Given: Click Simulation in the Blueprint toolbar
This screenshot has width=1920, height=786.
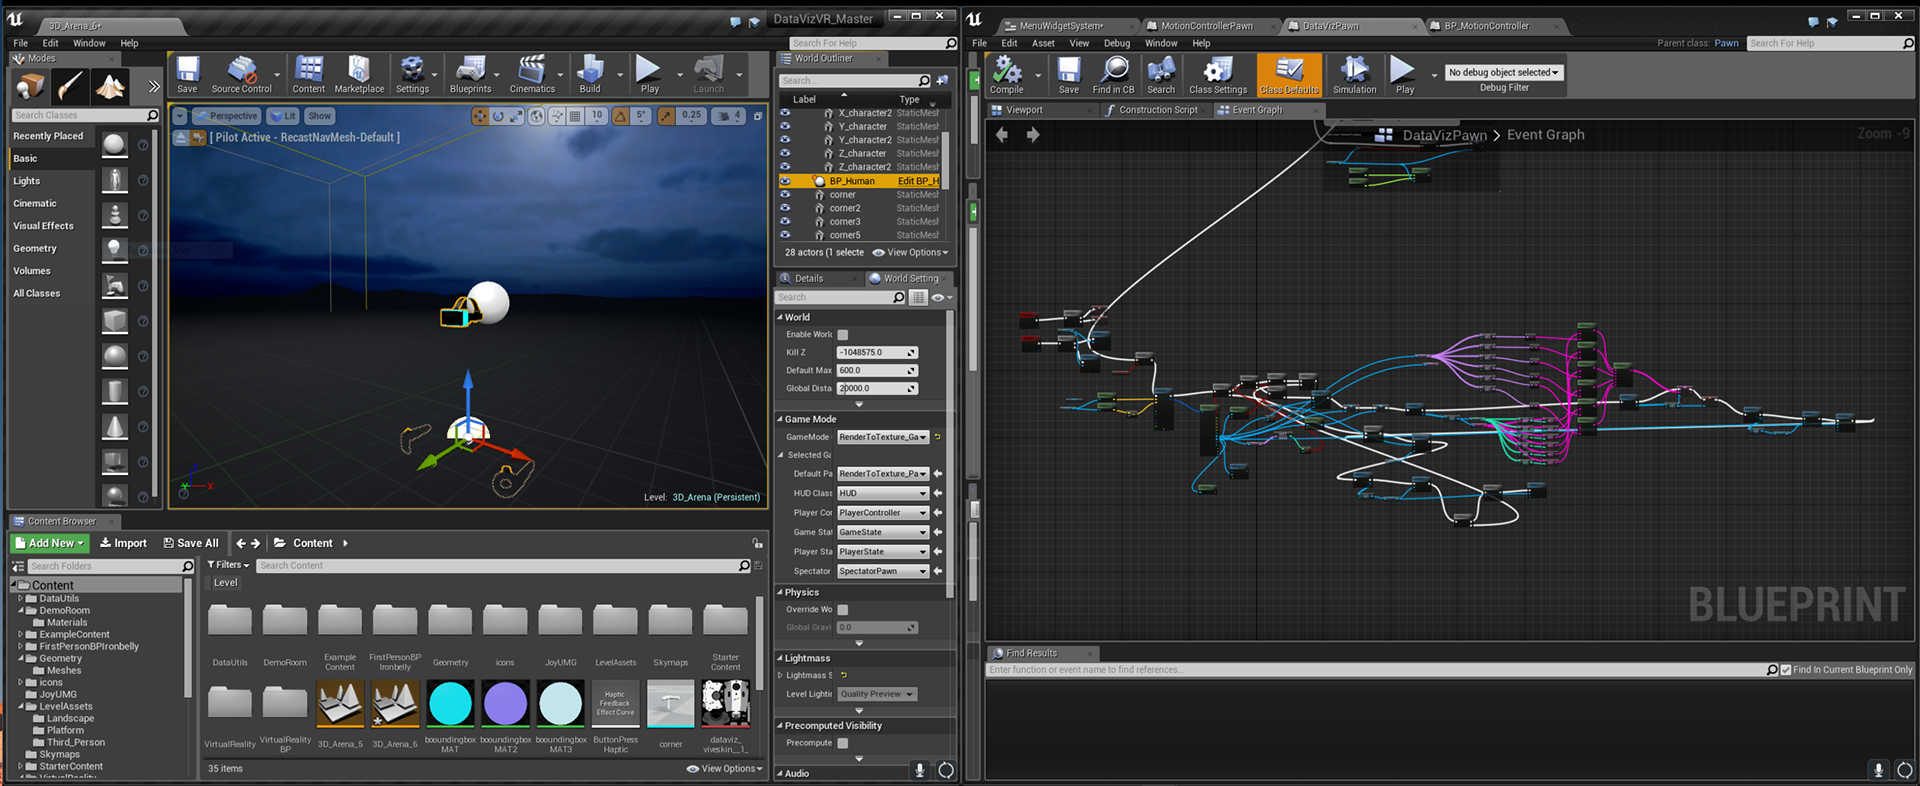Looking at the screenshot, I should click(x=1354, y=75).
